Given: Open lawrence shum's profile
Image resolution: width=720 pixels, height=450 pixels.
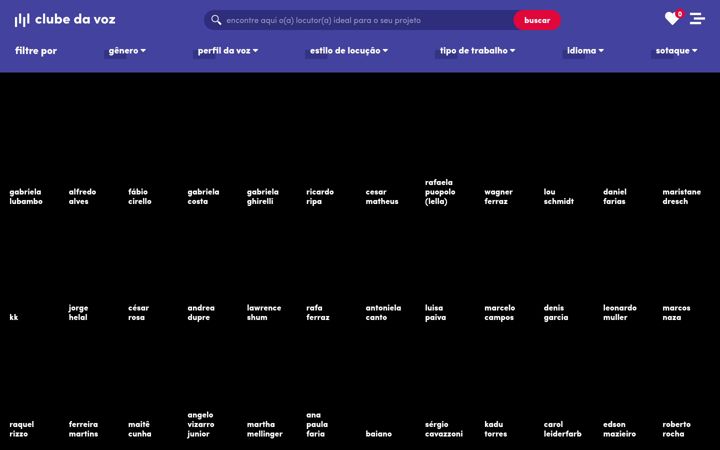Looking at the screenshot, I should pos(264,312).
